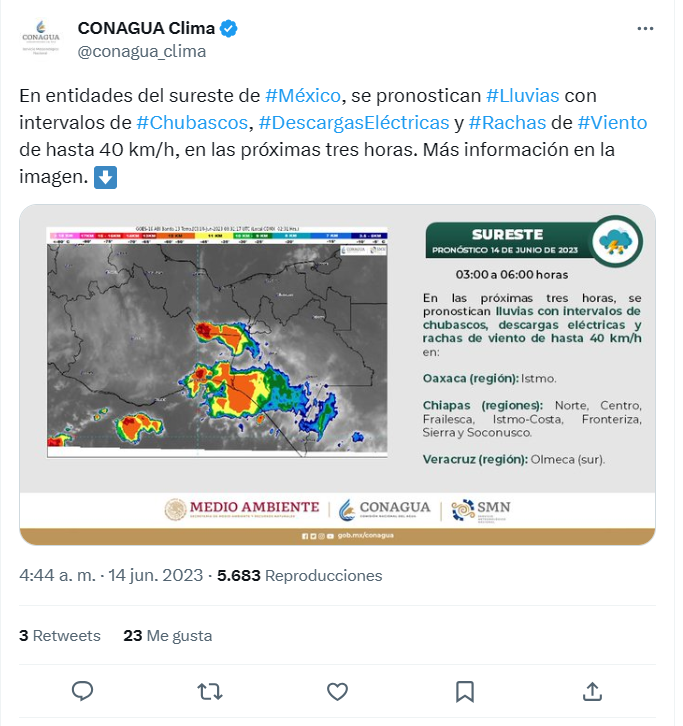Open the @conagua_clima handle link
This screenshot has height=726, width=683.
(142, 52)
